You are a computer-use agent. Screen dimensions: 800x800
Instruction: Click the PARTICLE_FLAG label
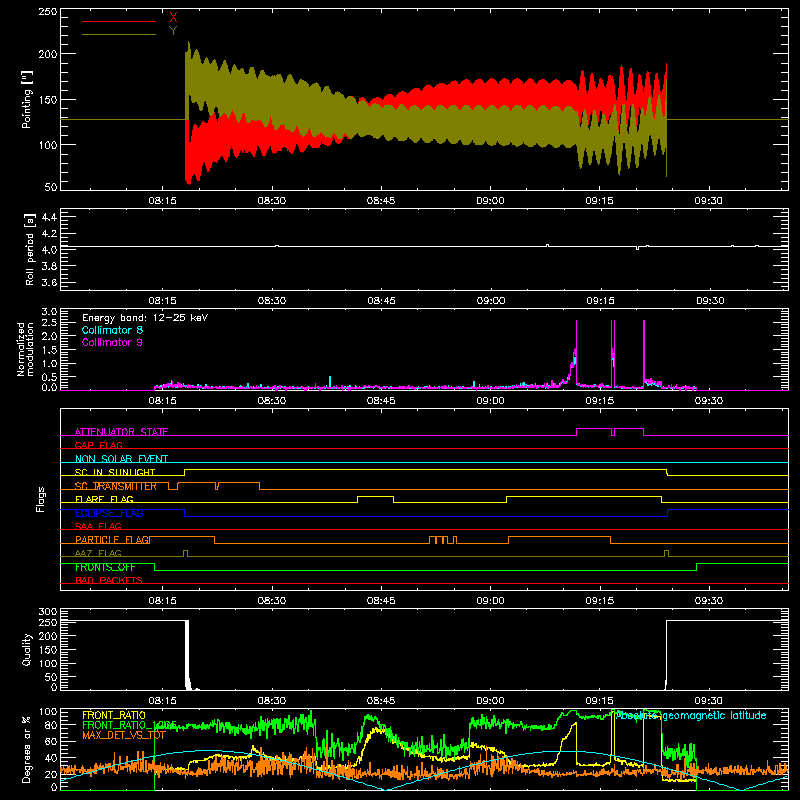113,539
